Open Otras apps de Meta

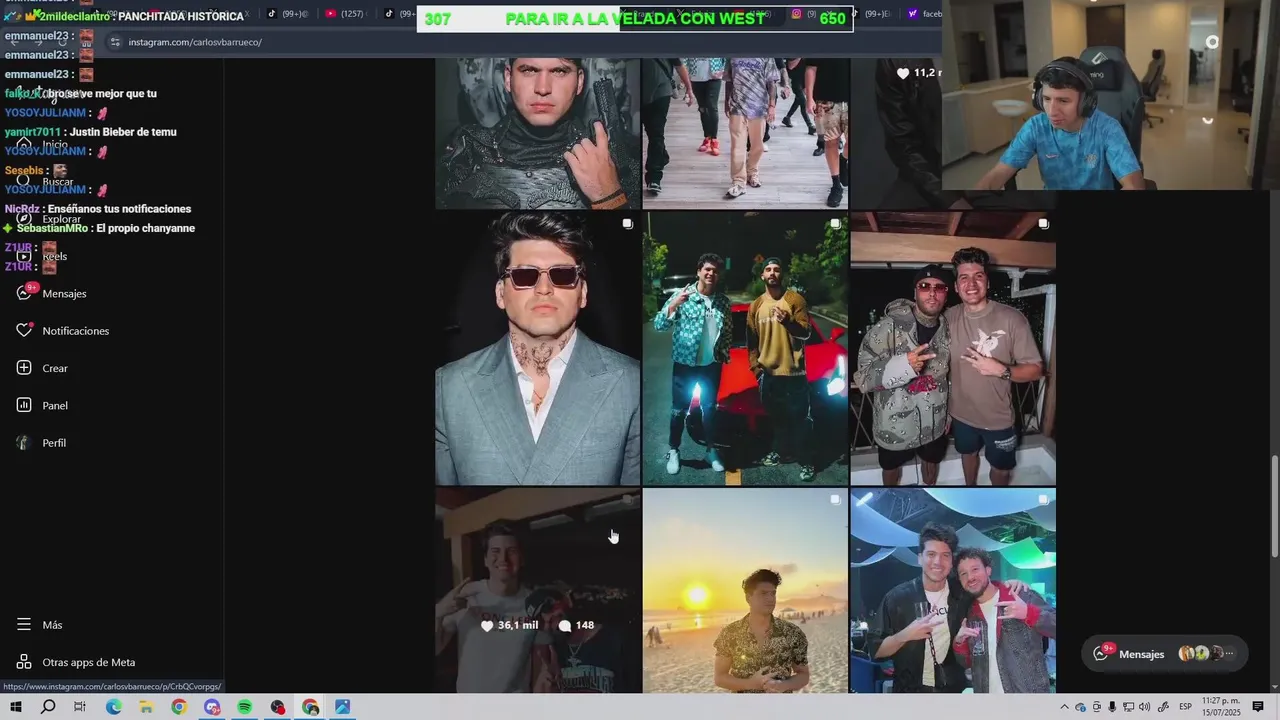pos(75,662)
